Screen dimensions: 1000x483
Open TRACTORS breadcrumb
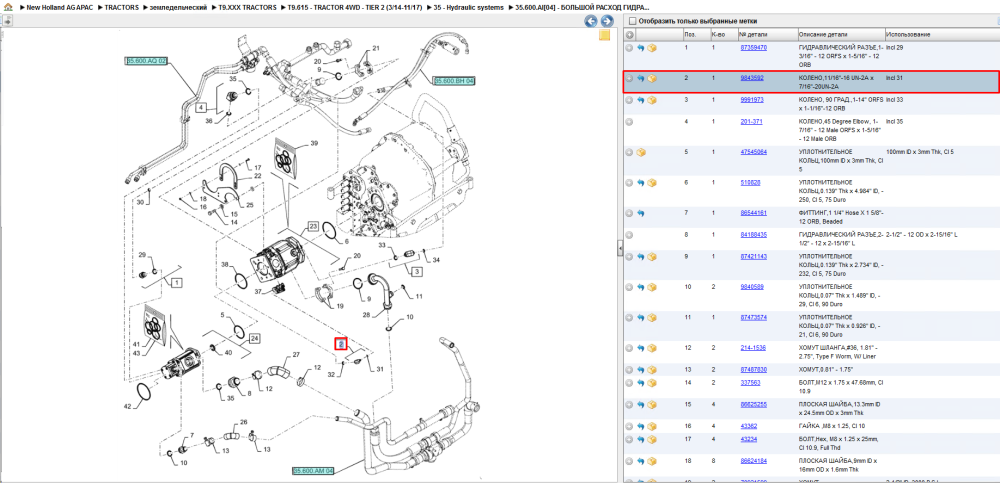tap(122, 7)
